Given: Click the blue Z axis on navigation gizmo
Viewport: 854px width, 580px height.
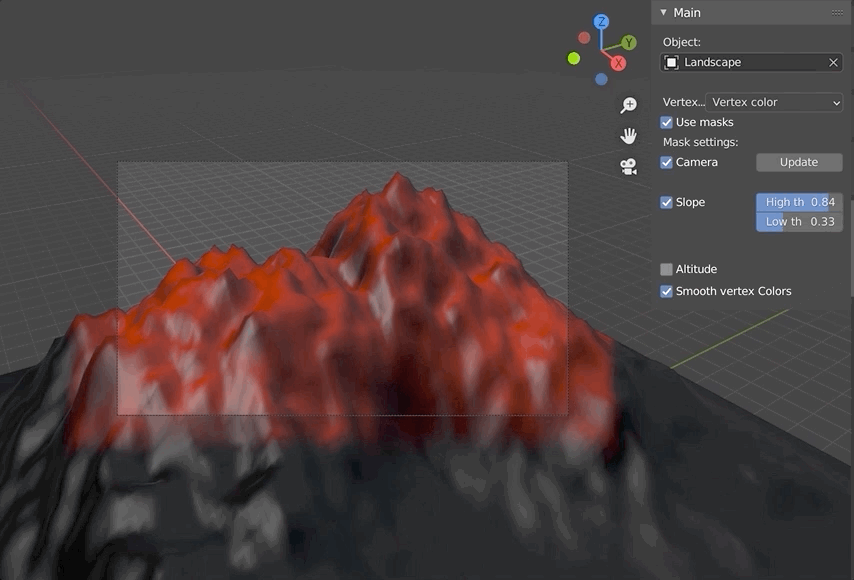Looking at the screenshot, I should (x=601, y=21).
